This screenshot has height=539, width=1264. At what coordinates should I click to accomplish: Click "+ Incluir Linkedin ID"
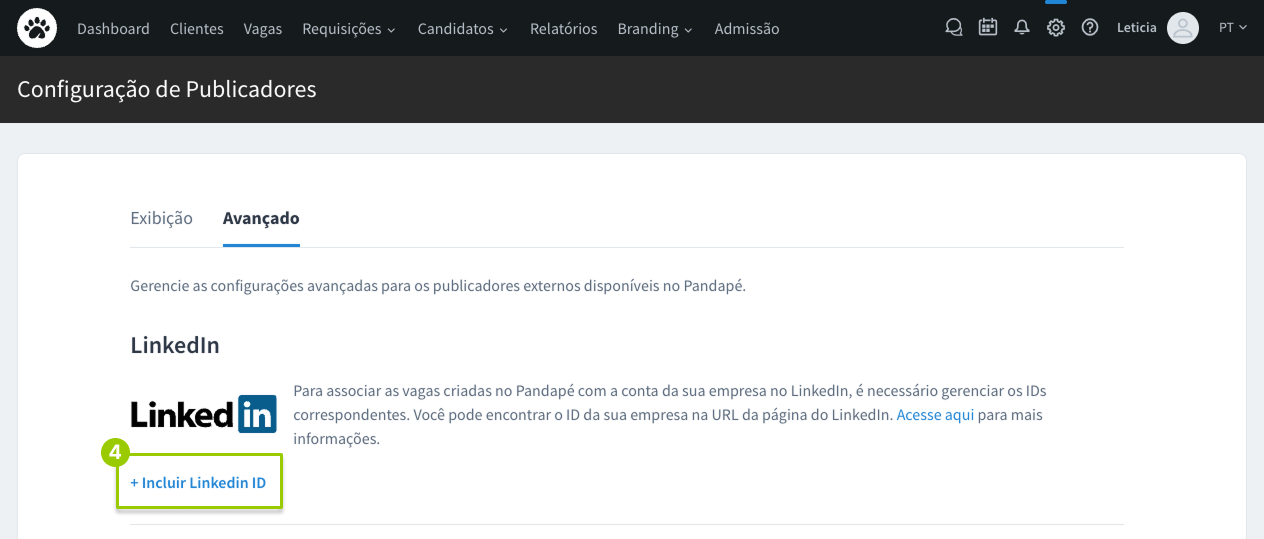198,483
